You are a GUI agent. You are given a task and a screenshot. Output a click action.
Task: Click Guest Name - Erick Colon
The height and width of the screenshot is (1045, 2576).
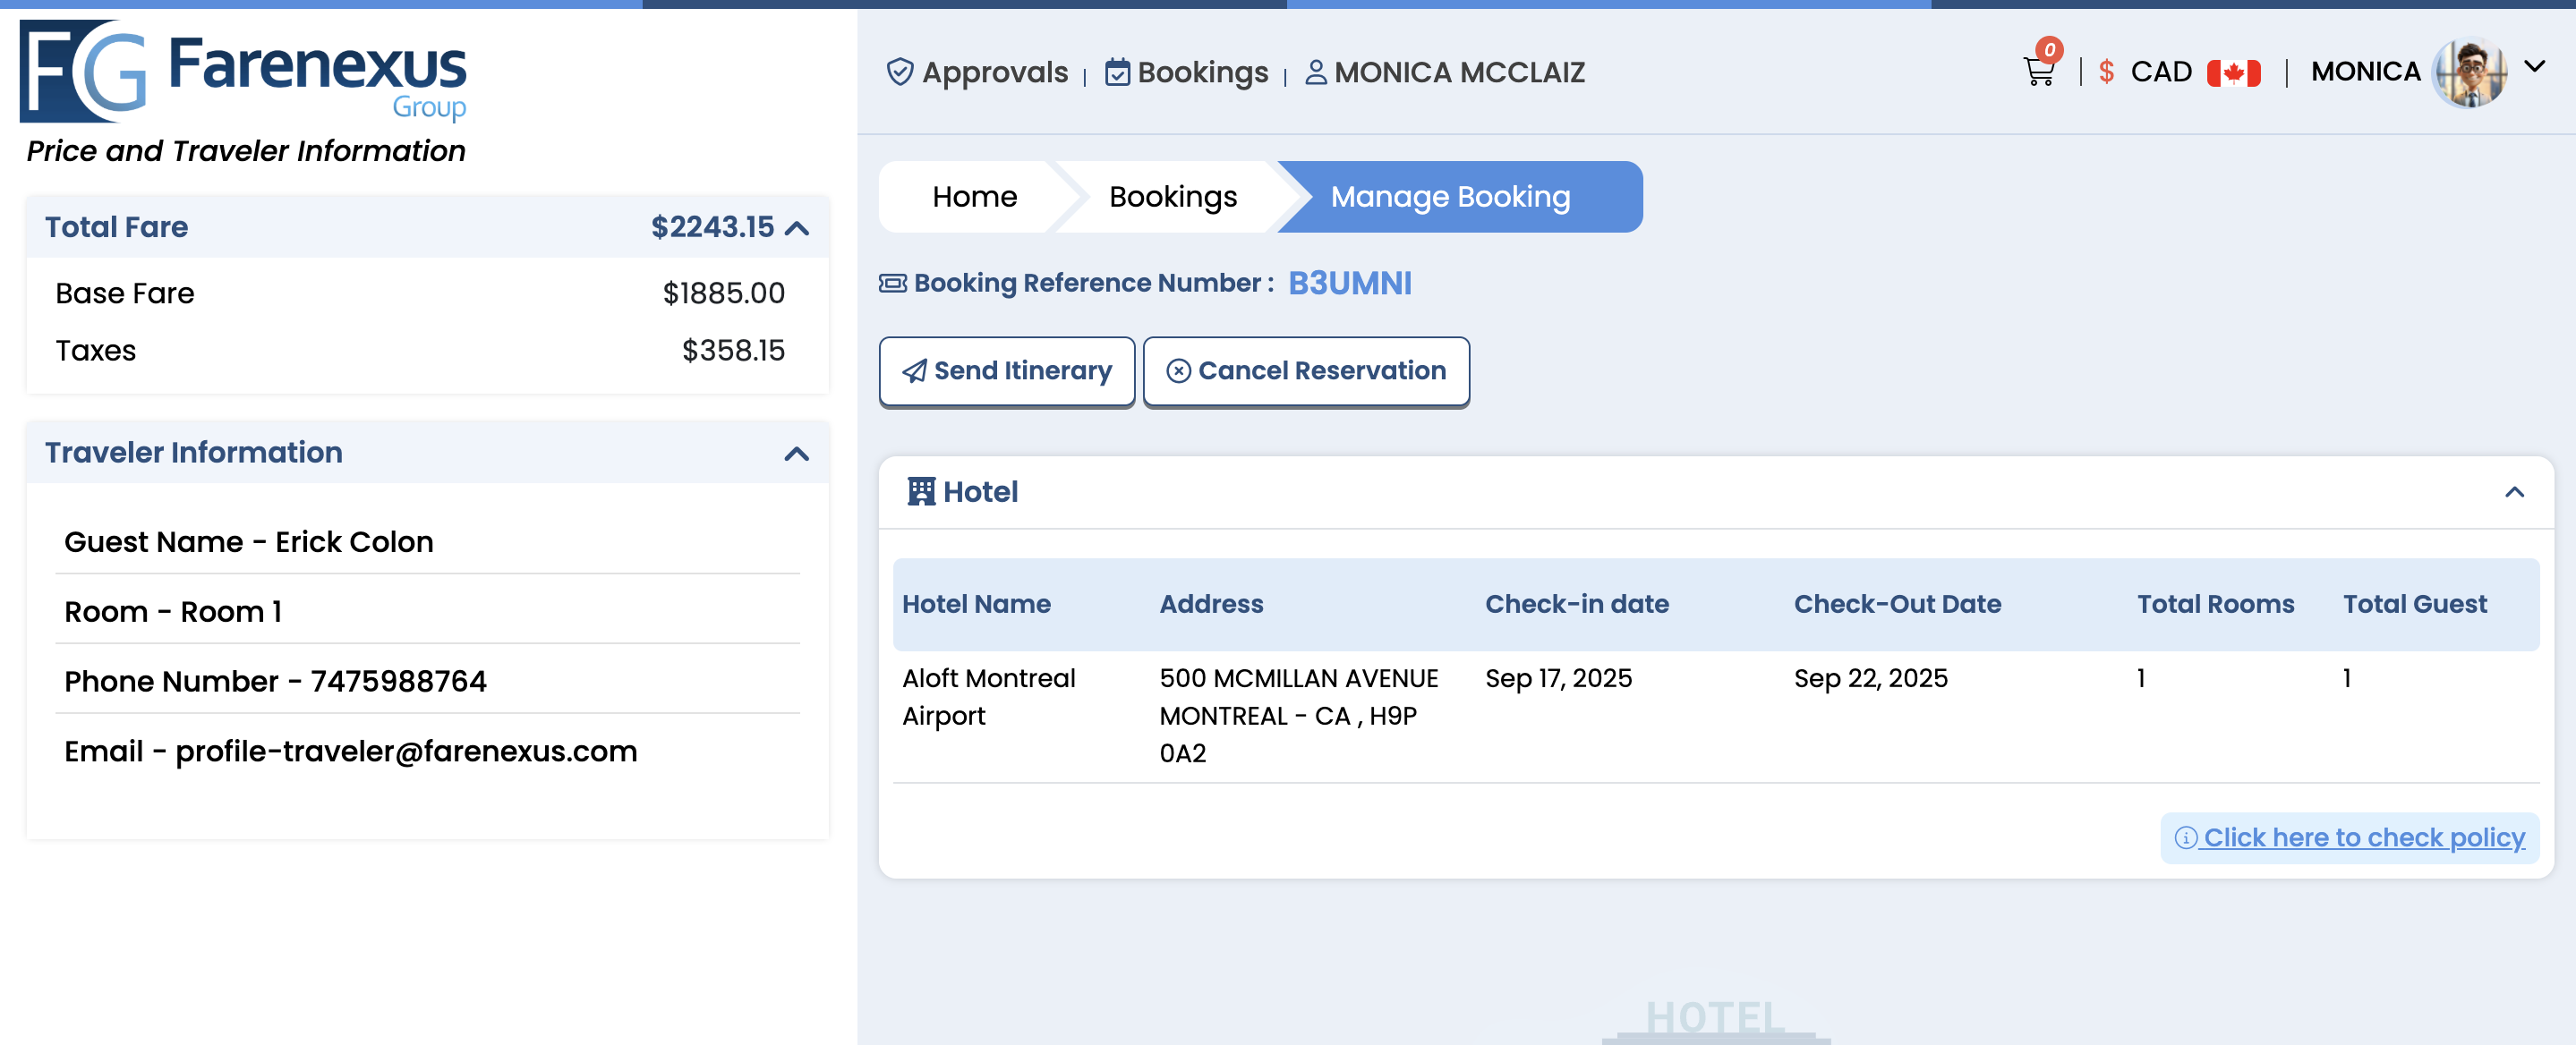(x=249, y=542)
